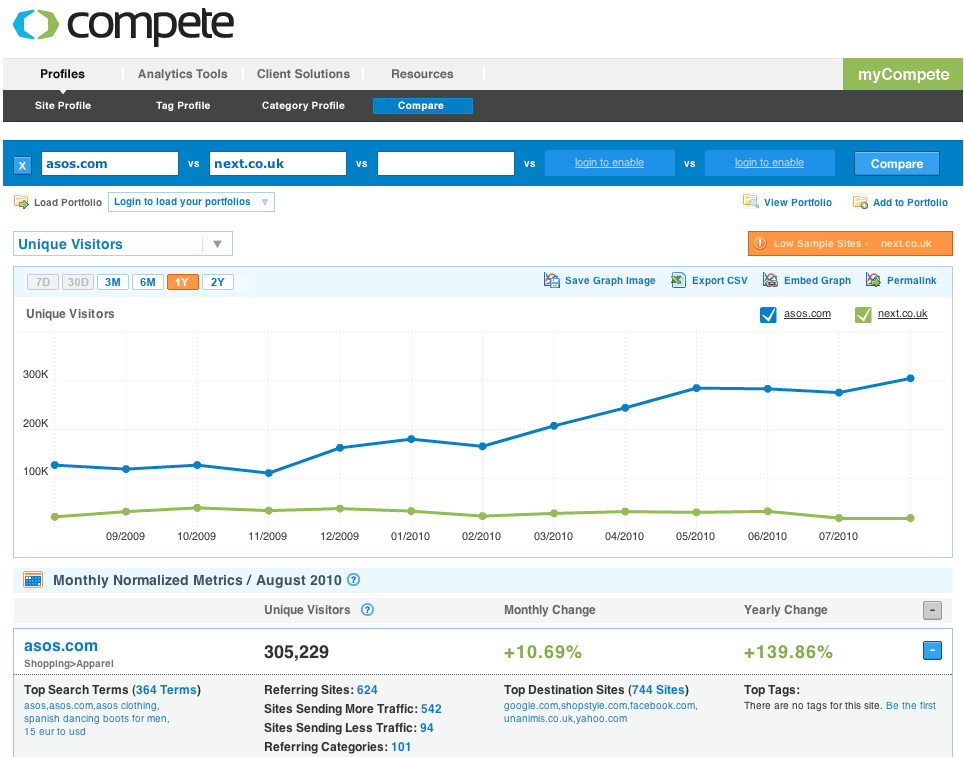
Task: Open asos.com legend link
Action: point(807,314)
